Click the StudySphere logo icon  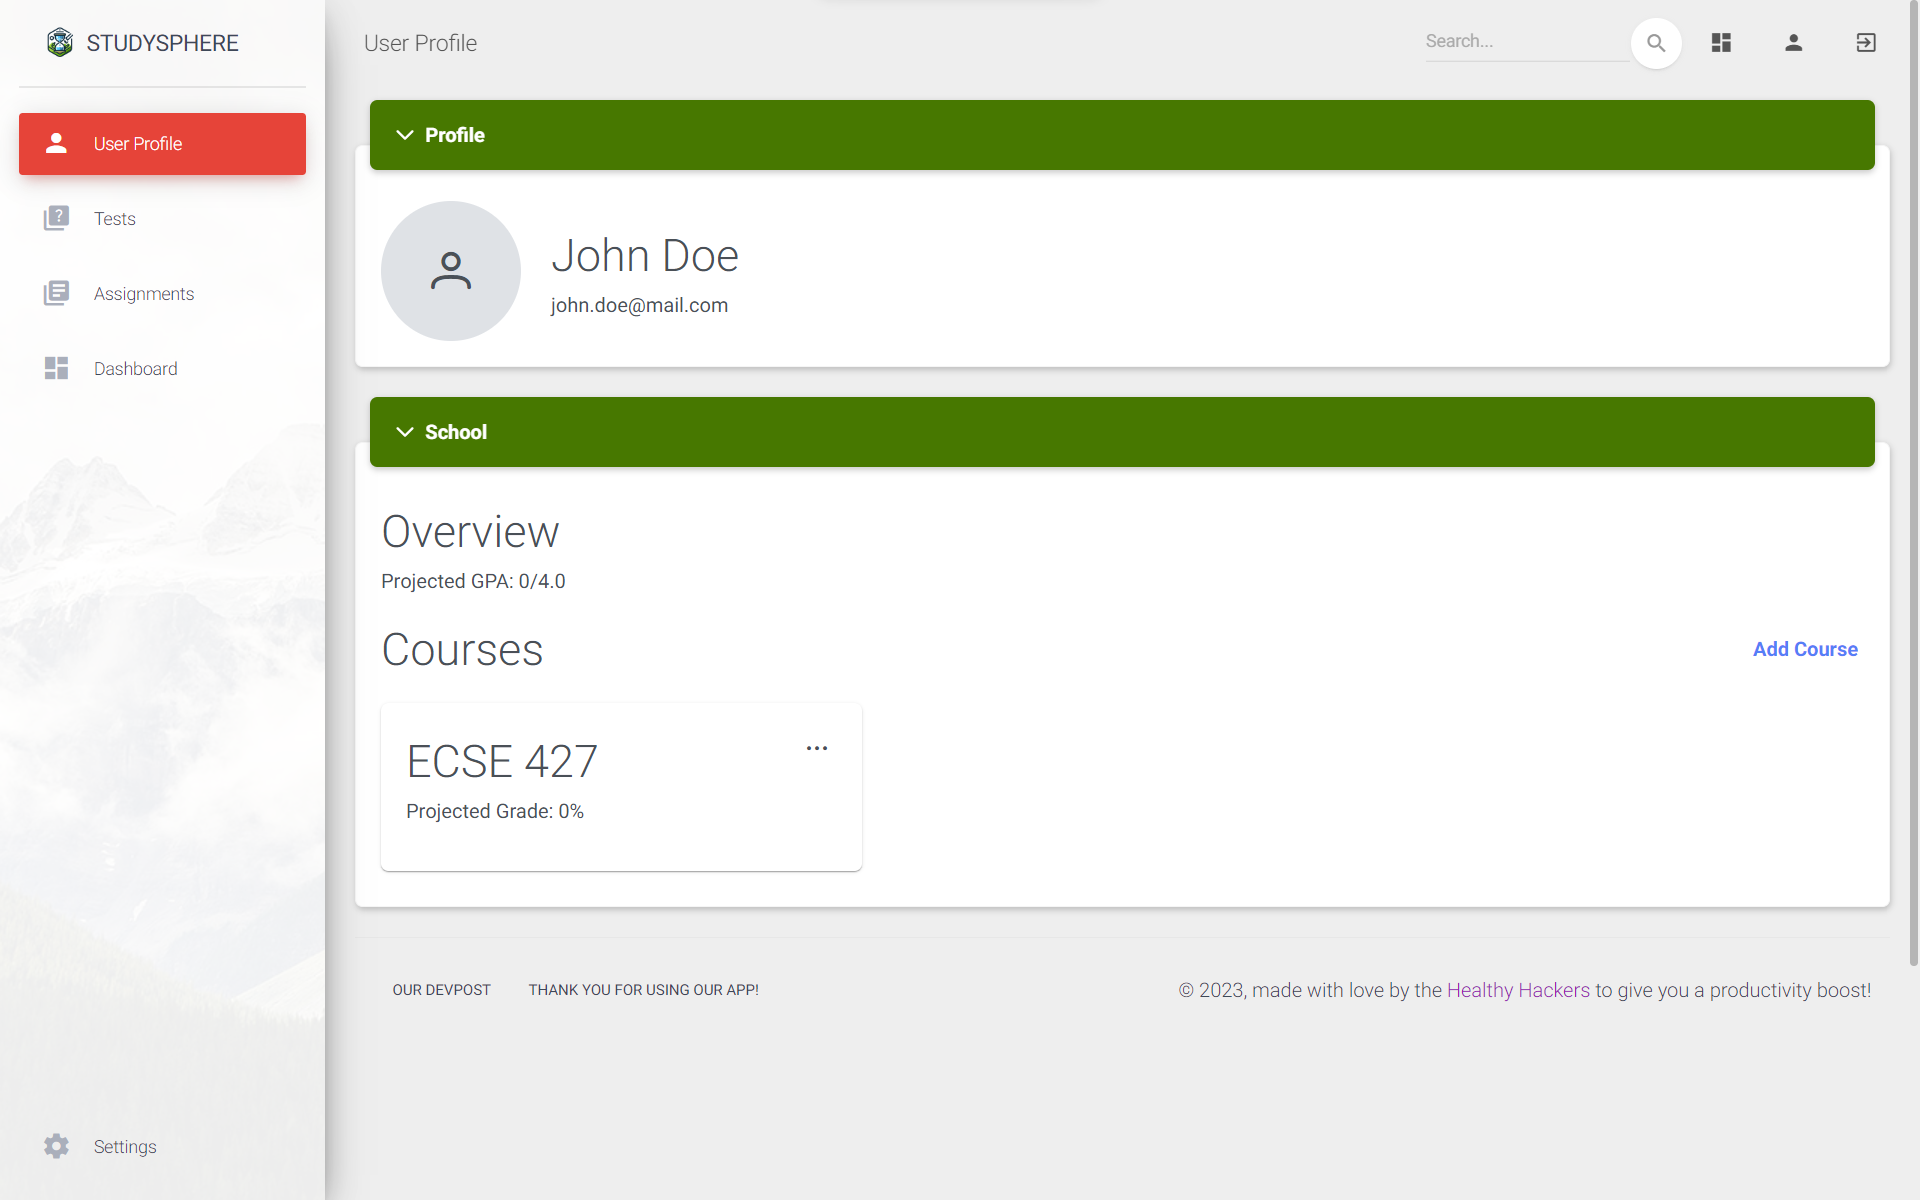pyautogui.click(x=60, y=42)
